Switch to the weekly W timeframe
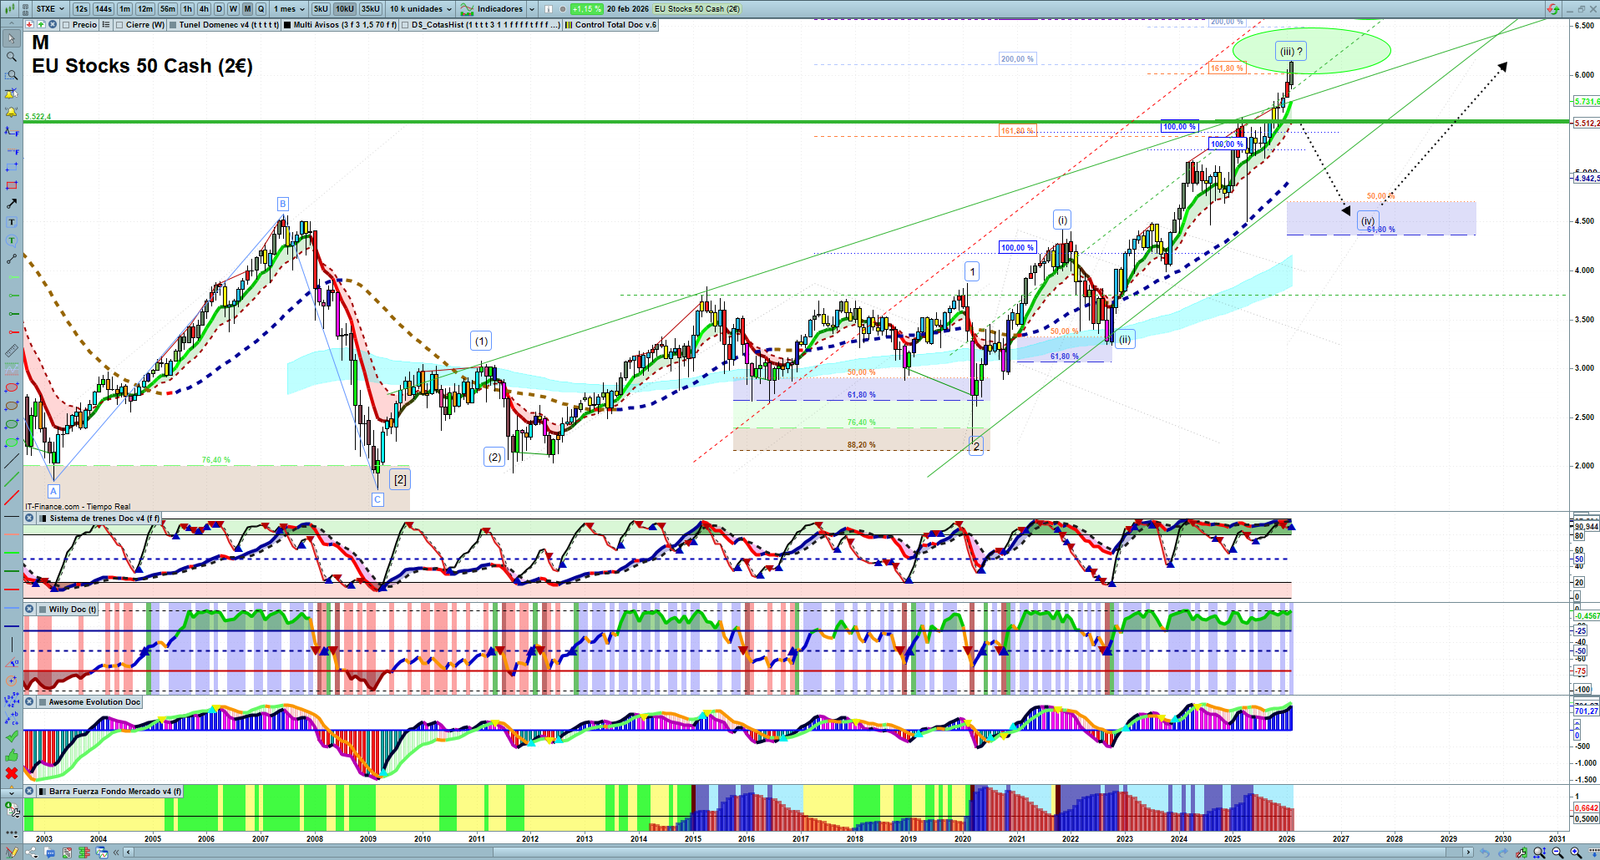This screenshot has width=1600, height=860. [x=233, y=9]
